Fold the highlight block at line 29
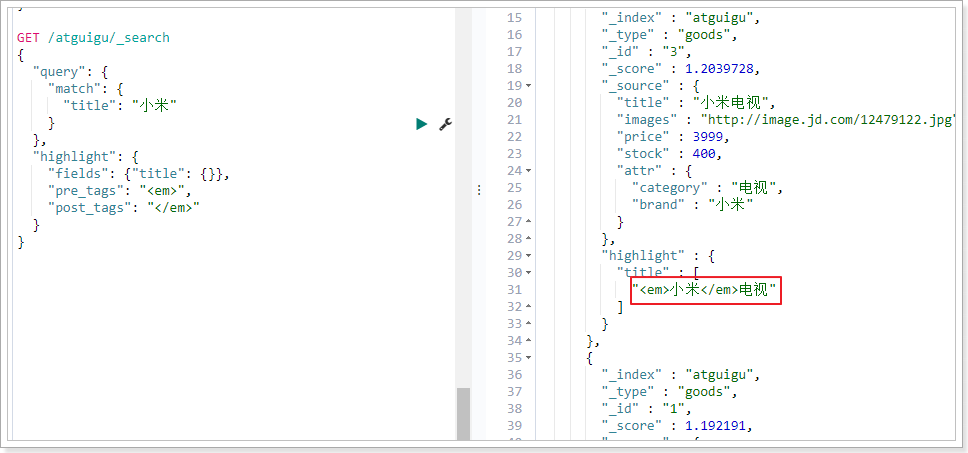The width and height of the screenshot is (968, 453). tap(528, 256)
